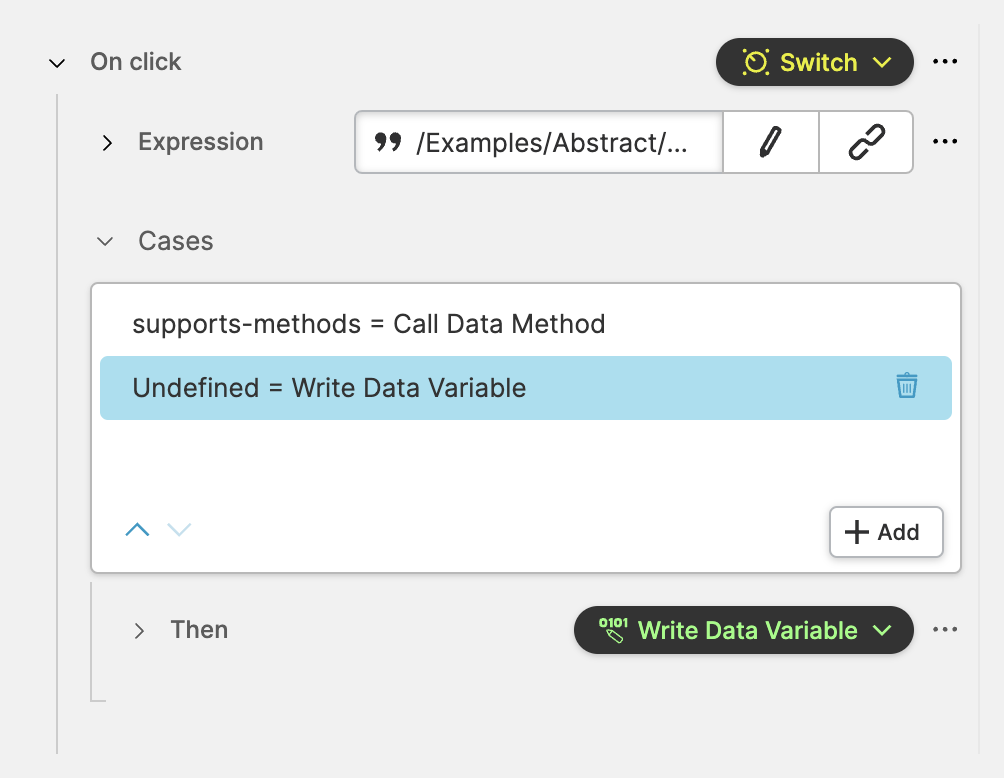Expand the Expression row chevron

[x=107, y=143]
